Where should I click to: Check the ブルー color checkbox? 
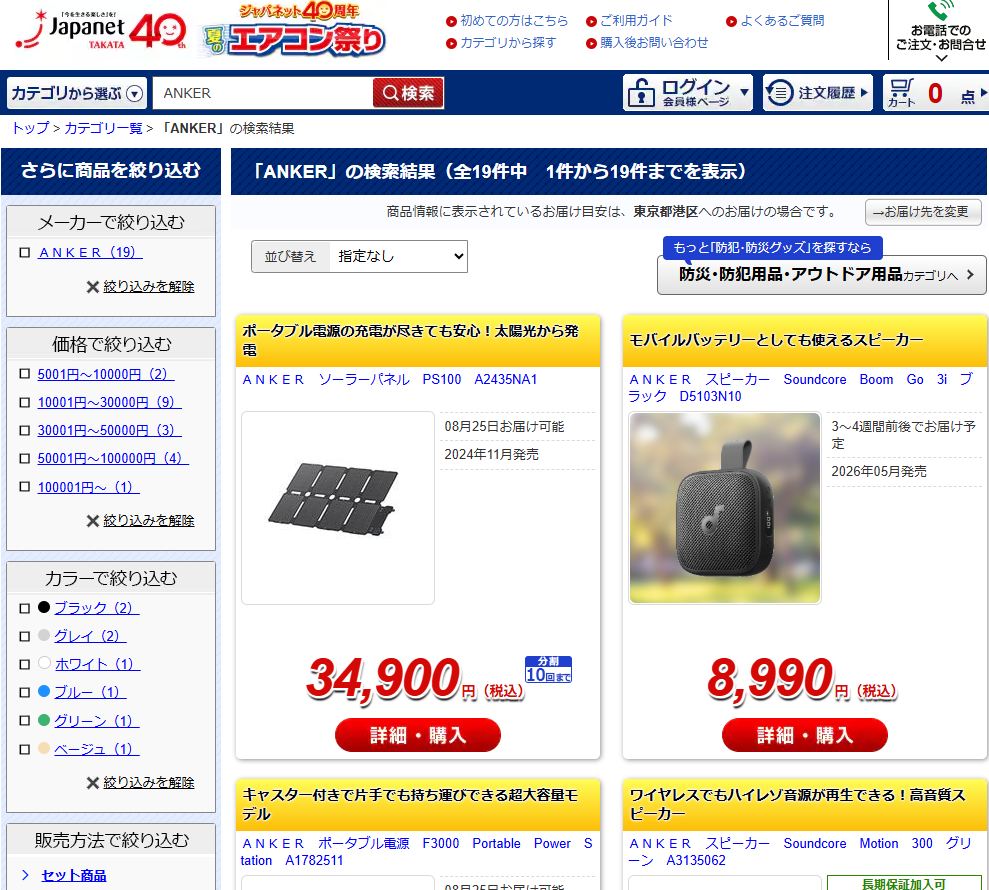[25, 692]
